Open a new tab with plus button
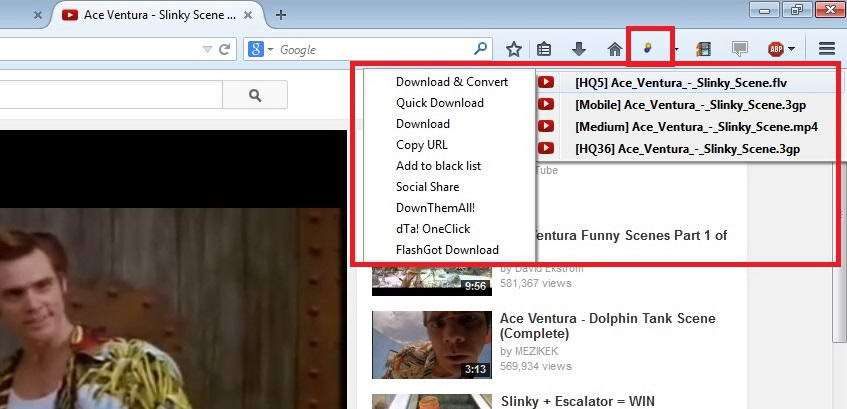The height and width of the screenshot is (409, 847). coord(280,15)
